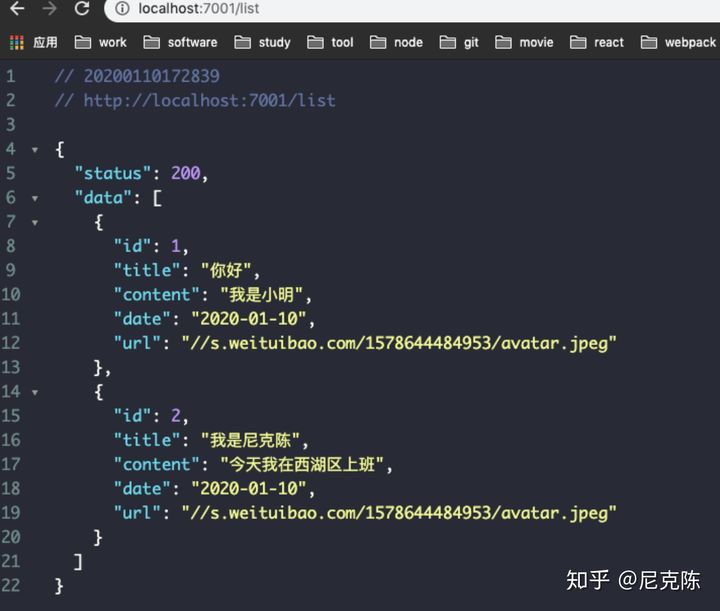Viewport: 720px width, 611px height.
Task: Collapse the second object on line 14
Action: (35, 393)
